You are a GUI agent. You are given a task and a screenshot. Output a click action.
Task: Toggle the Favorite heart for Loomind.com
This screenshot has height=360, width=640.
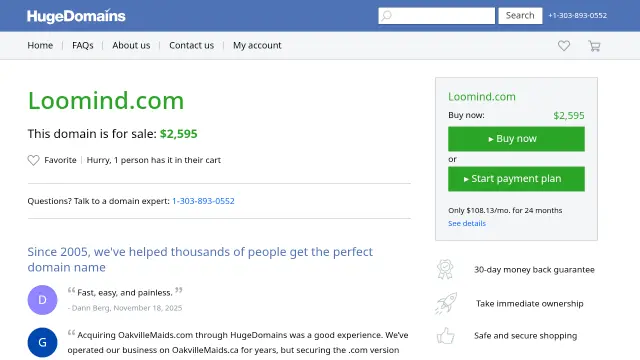point(33,160)
